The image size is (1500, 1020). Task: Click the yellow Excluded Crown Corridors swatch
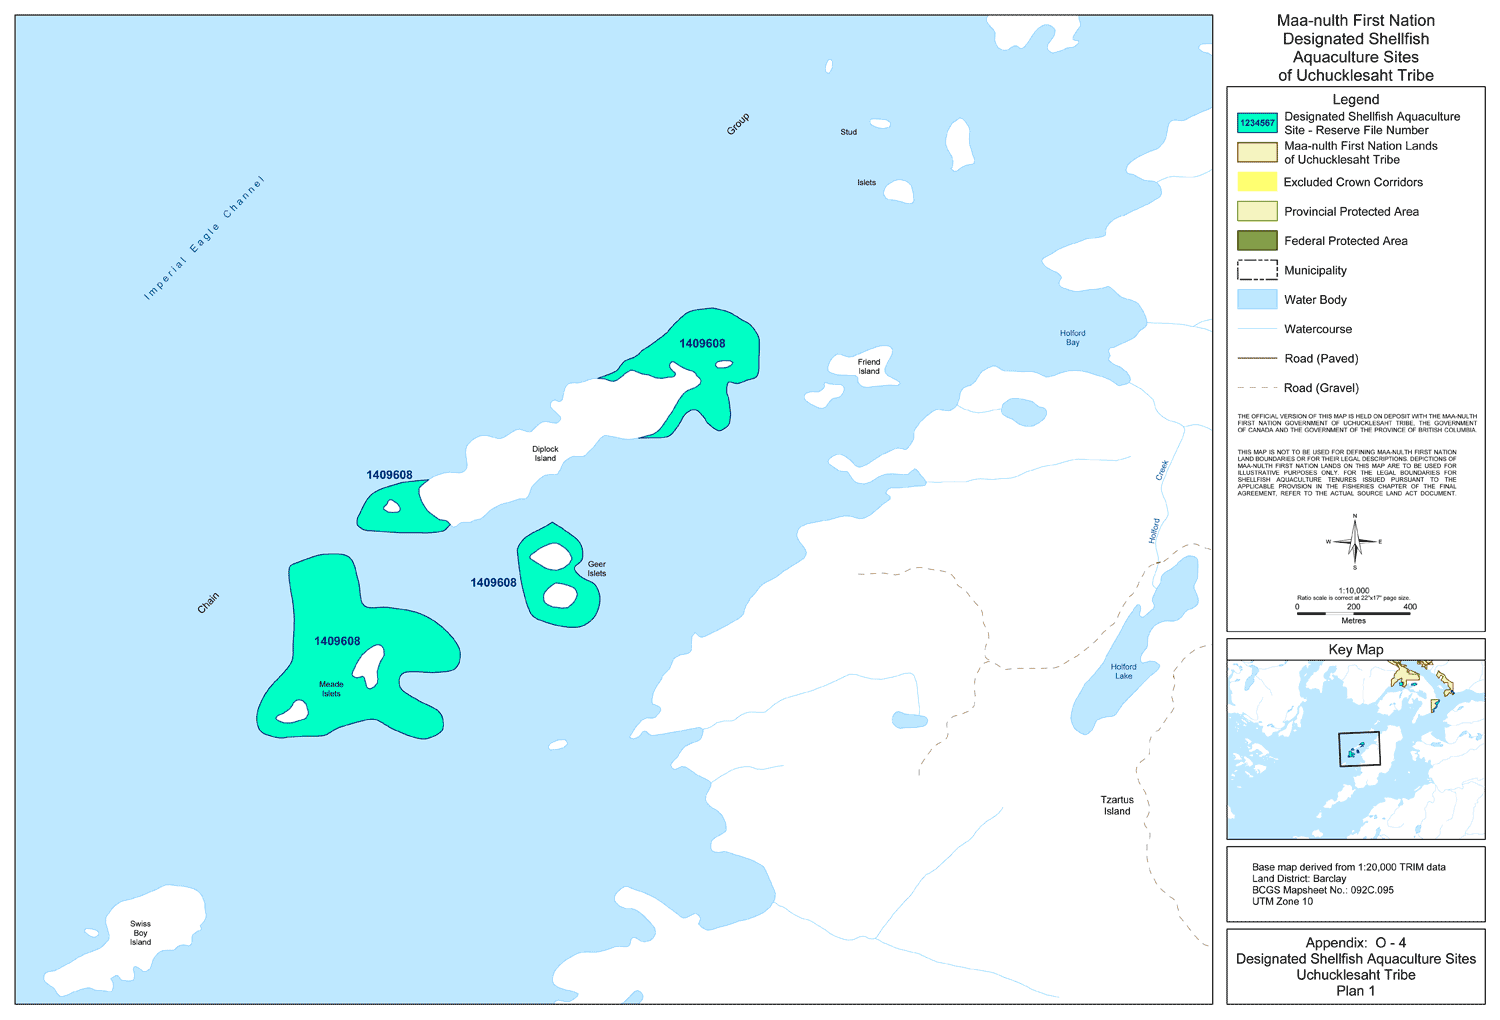pyautogui.click(x=1257, y=182)
